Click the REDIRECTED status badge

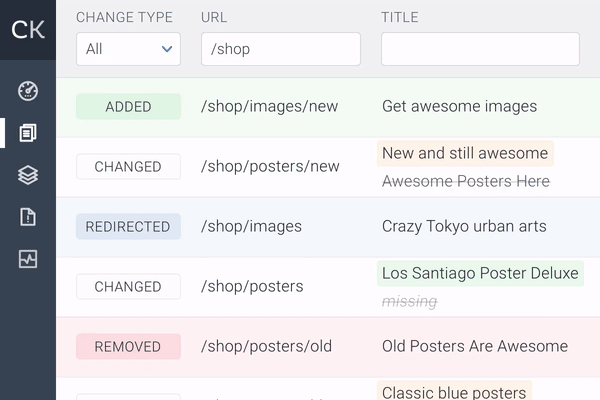click(128, 227)
